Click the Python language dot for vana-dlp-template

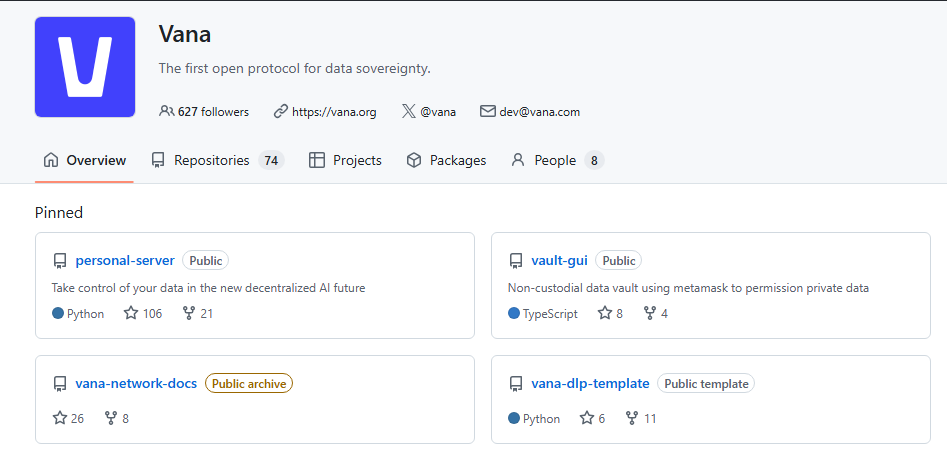click(514, 418)
